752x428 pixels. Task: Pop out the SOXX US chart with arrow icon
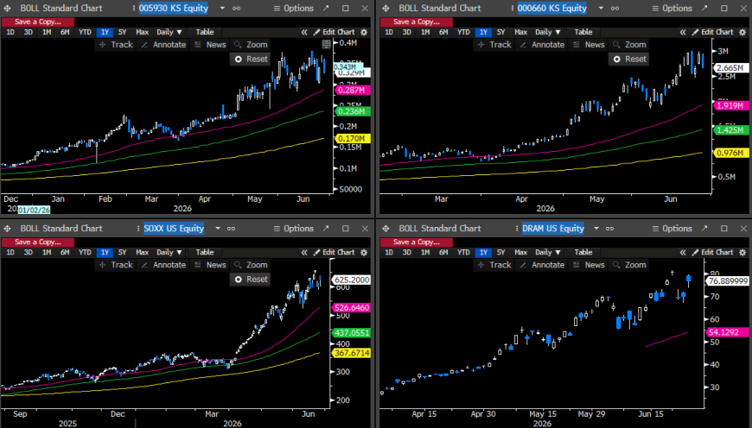[x=326, y=228]
